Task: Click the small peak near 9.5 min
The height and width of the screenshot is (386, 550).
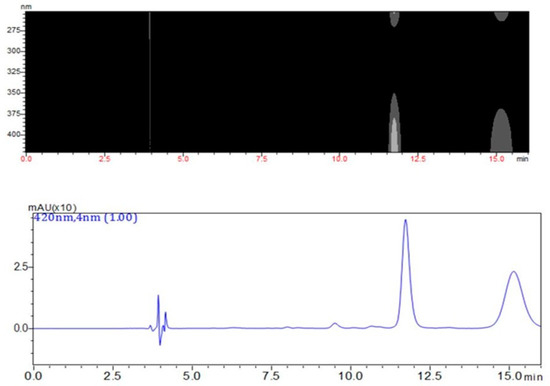Action: (x=335, y=324)
